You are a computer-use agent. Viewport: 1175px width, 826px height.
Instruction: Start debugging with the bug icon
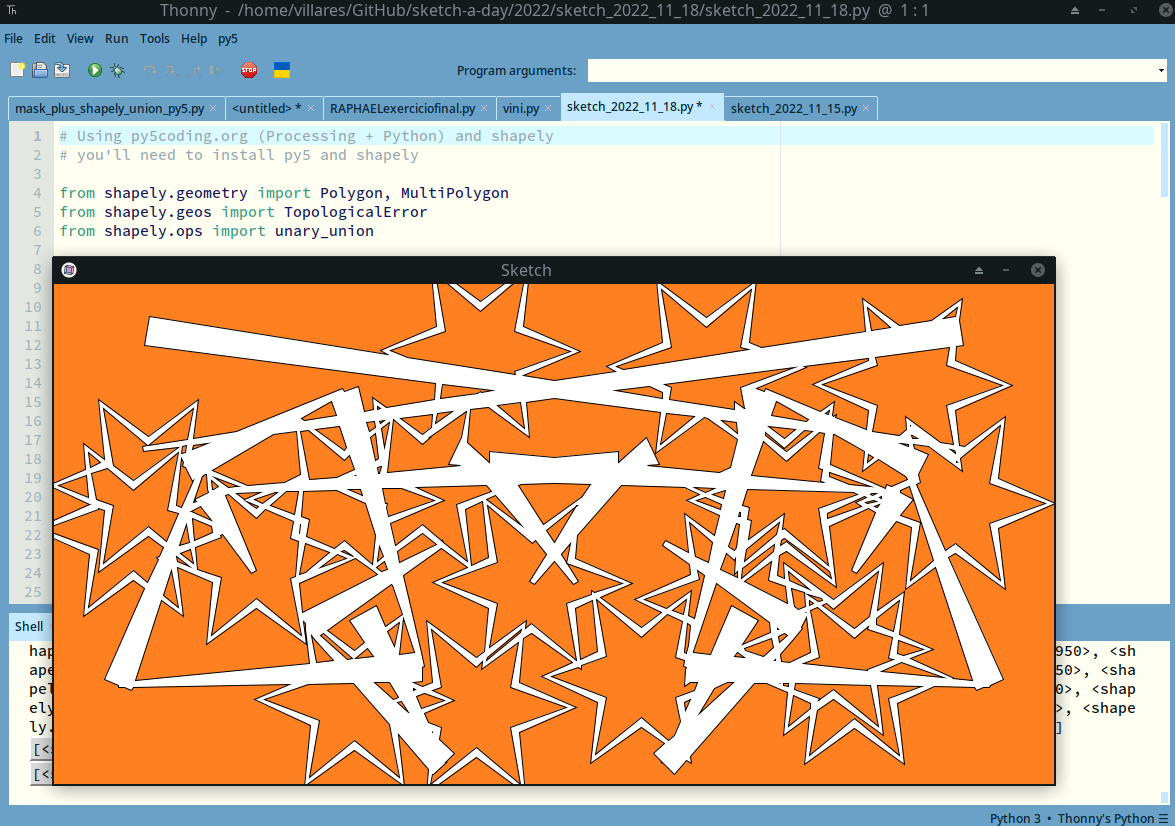[118, 70]
